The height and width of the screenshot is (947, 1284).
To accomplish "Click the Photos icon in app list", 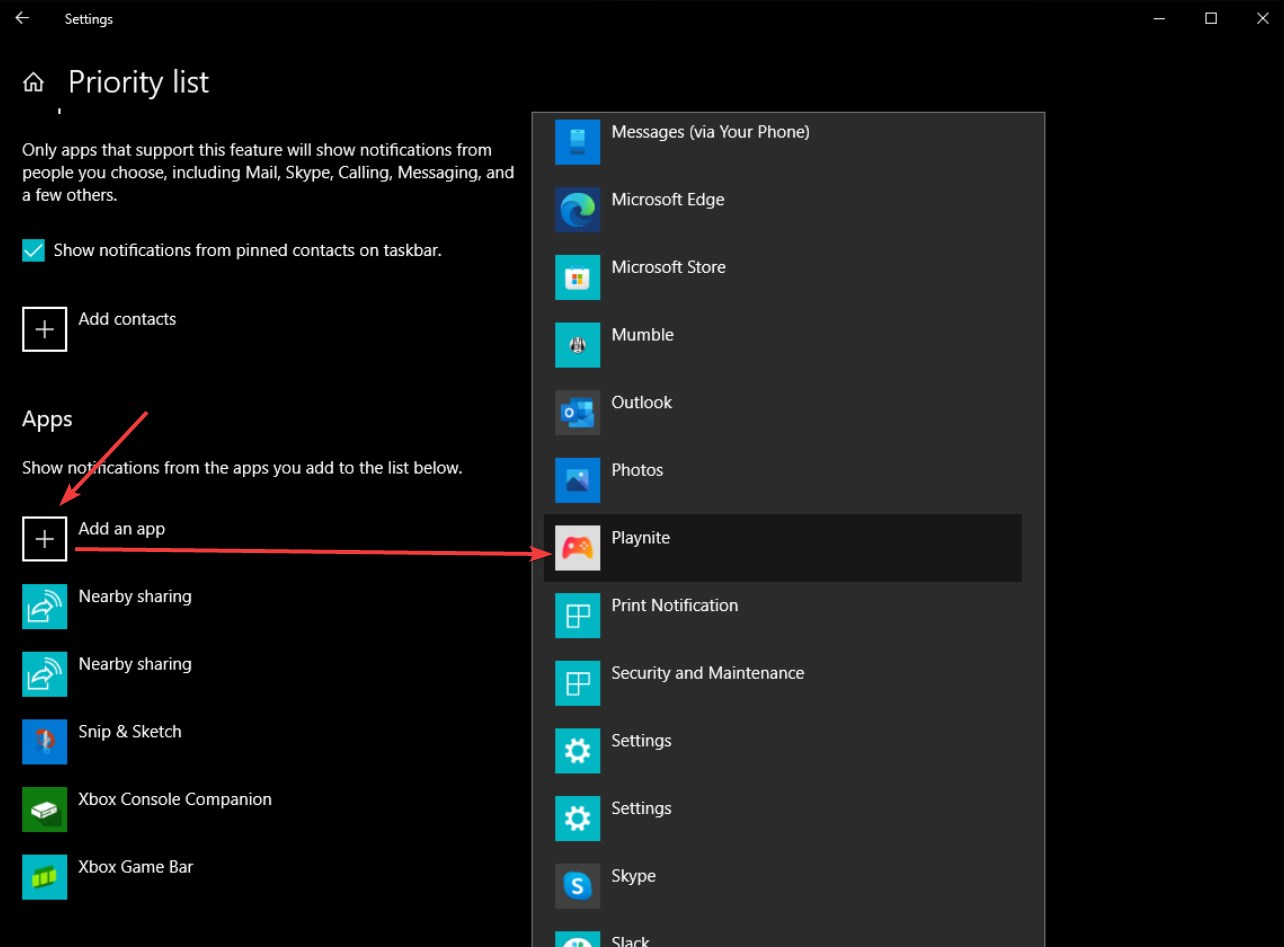I will (578, 480).
